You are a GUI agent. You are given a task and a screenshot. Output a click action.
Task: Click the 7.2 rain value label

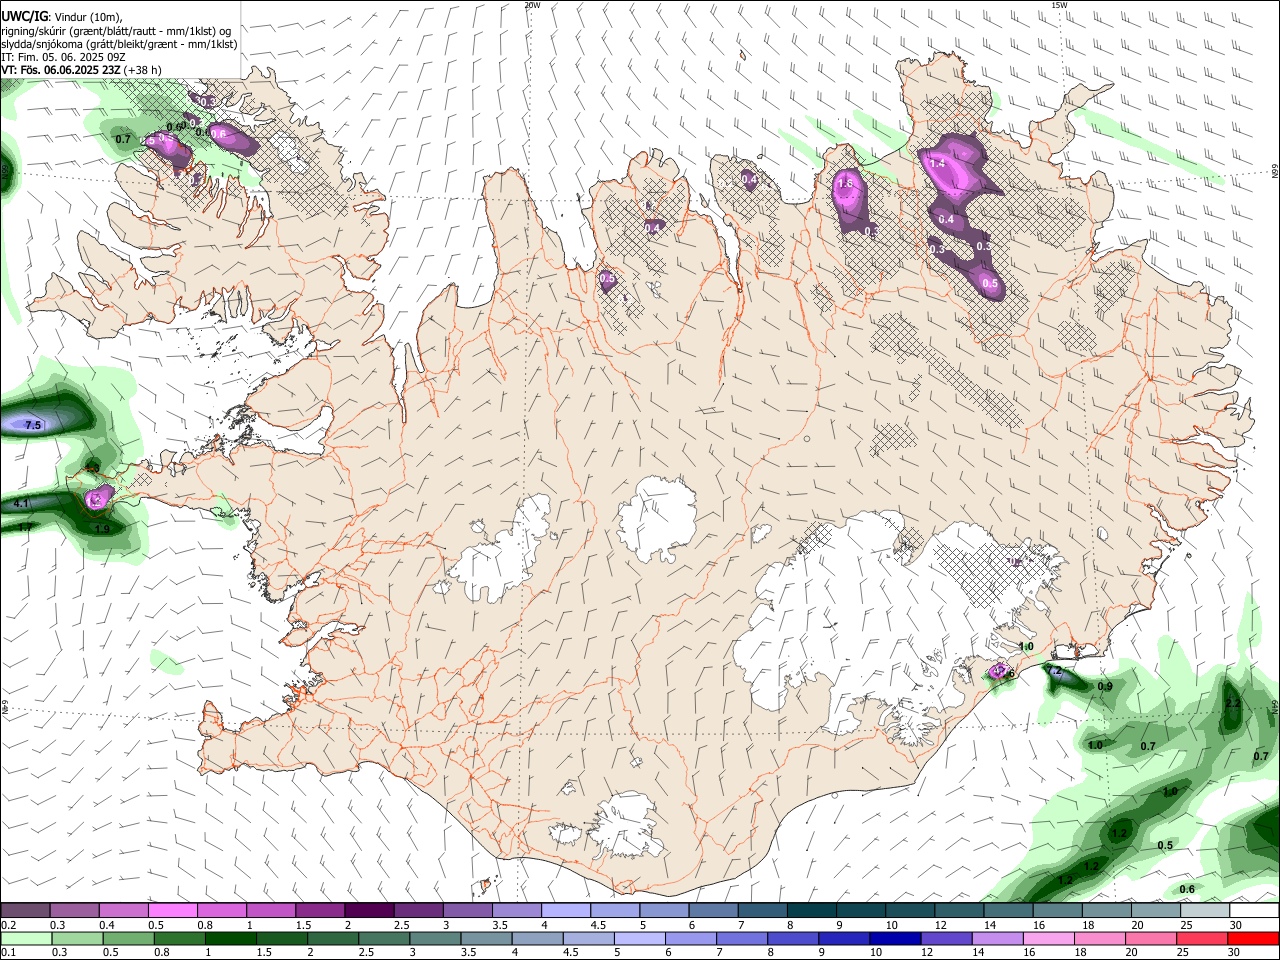pyautogui.click(x=1054, y=671)
